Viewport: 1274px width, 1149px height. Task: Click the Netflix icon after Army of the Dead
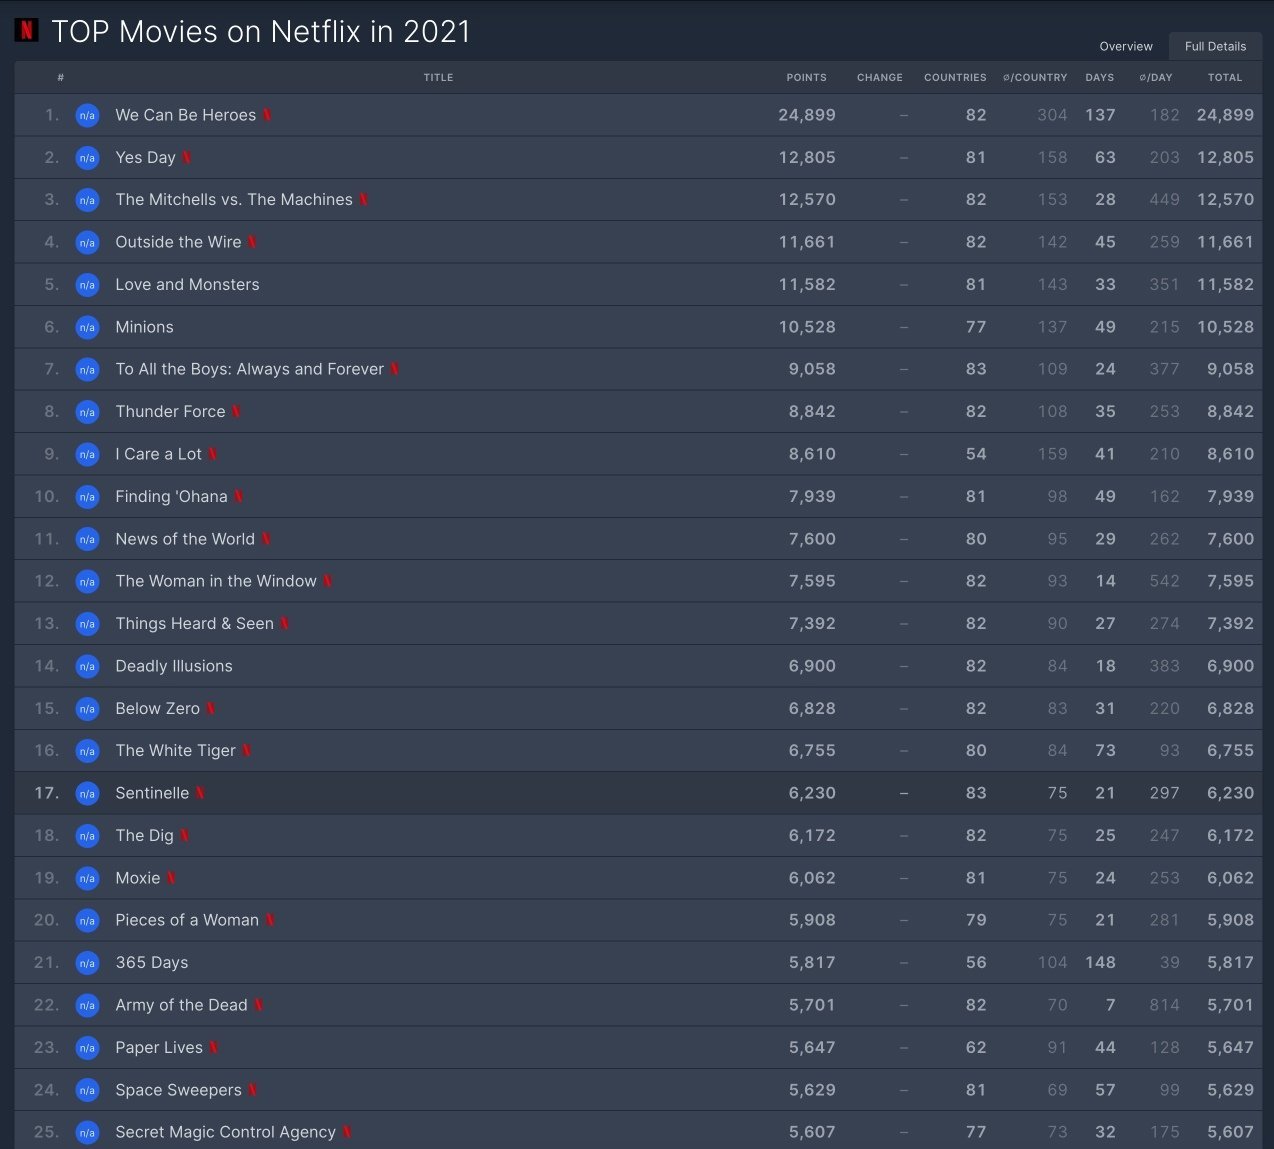(x=258, y=1005)
